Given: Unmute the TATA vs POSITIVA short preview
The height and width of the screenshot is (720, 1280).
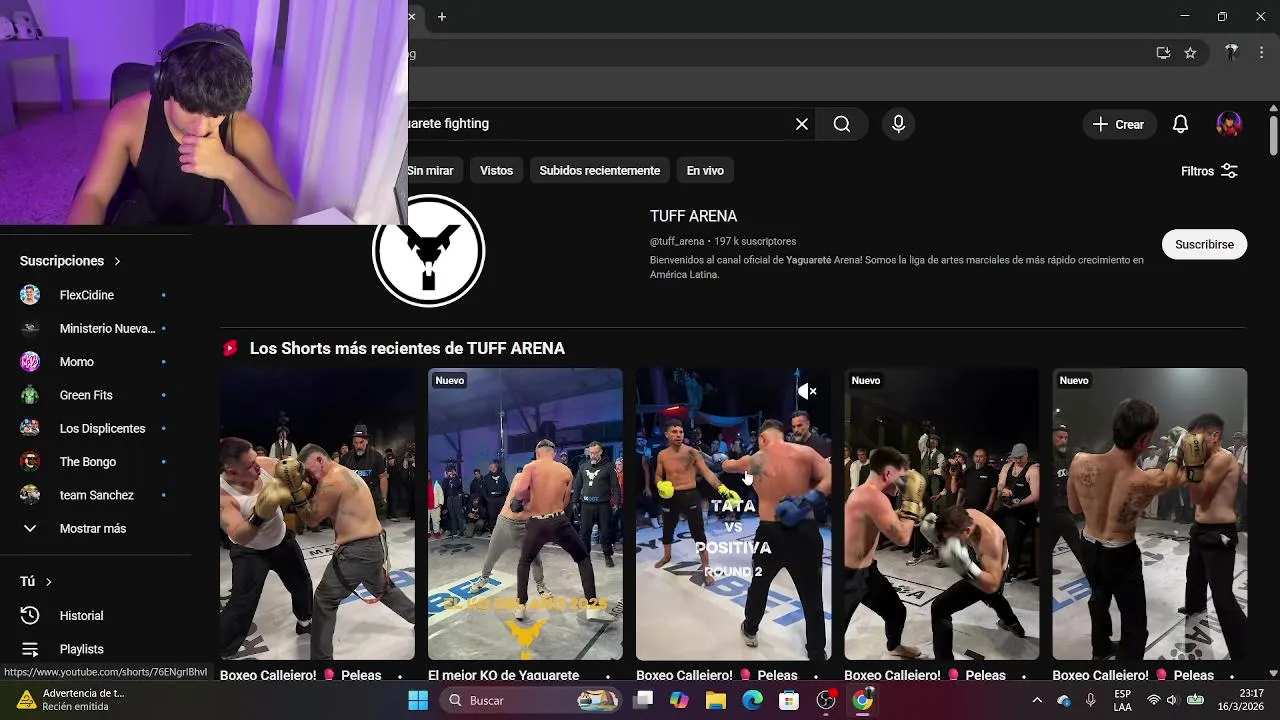Looking at the screenshot, I should coord(807,391).
